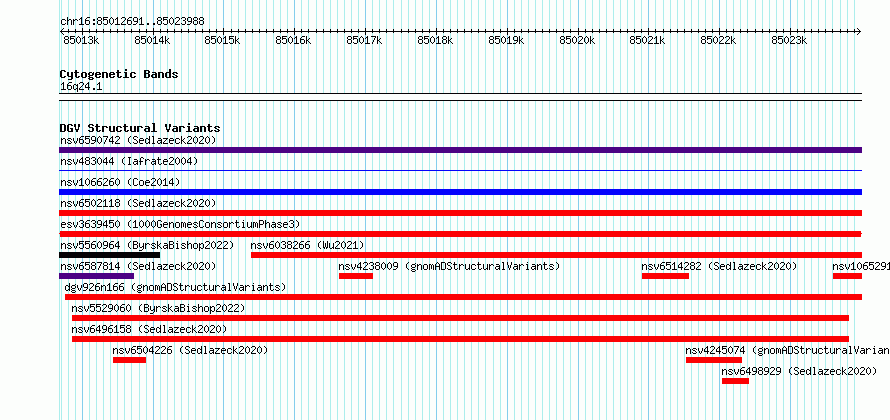Select the purple nsv6590742 variant bar
The width and height of the screenshot is (890, 420).
(x=460, y=150)
